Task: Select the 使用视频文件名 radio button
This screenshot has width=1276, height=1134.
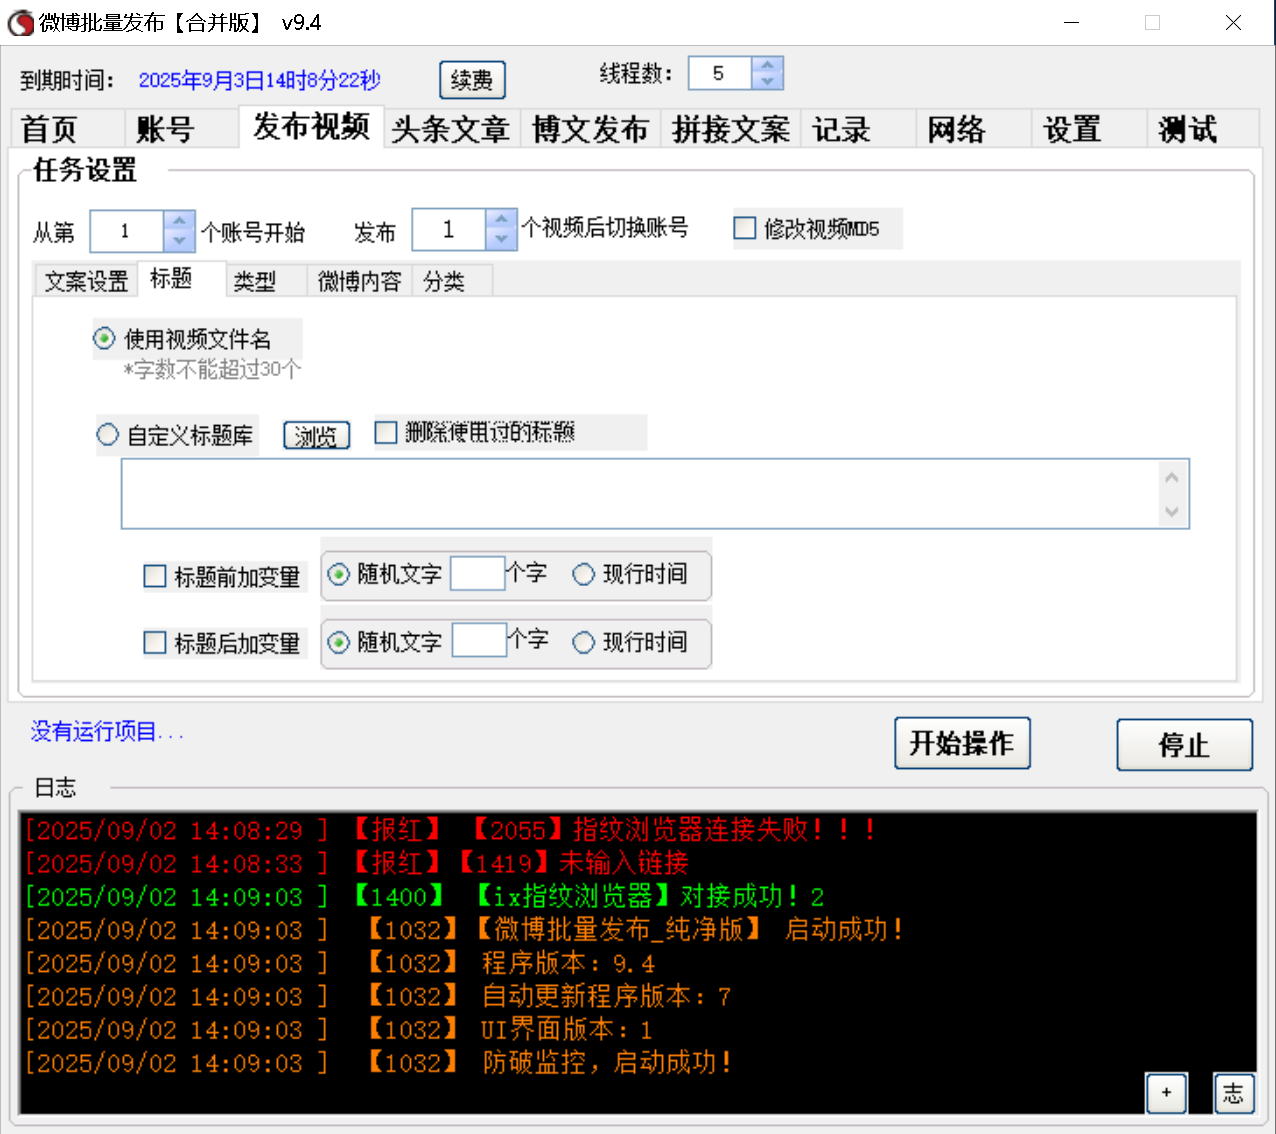Action: point(103,339)
